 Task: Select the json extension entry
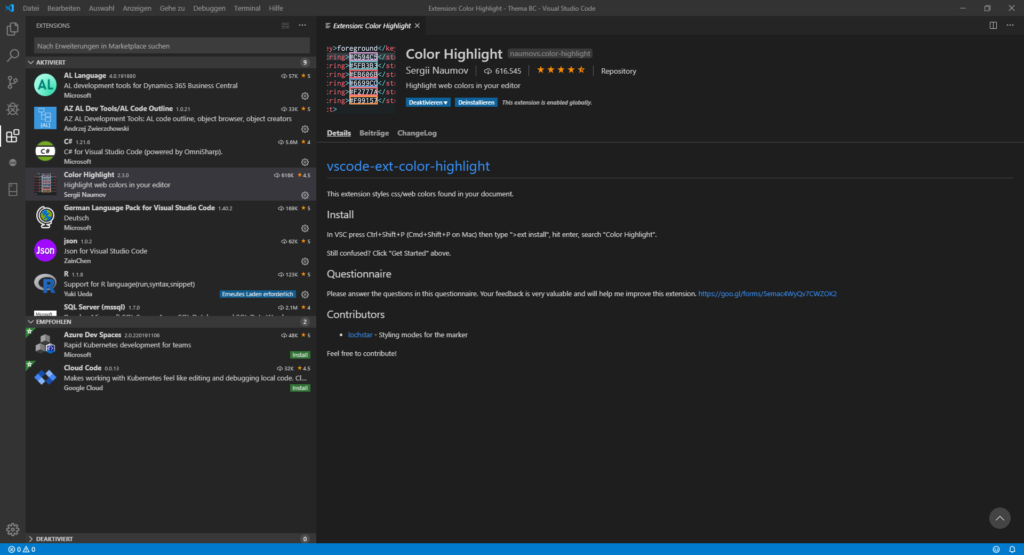tap(171, 250)
